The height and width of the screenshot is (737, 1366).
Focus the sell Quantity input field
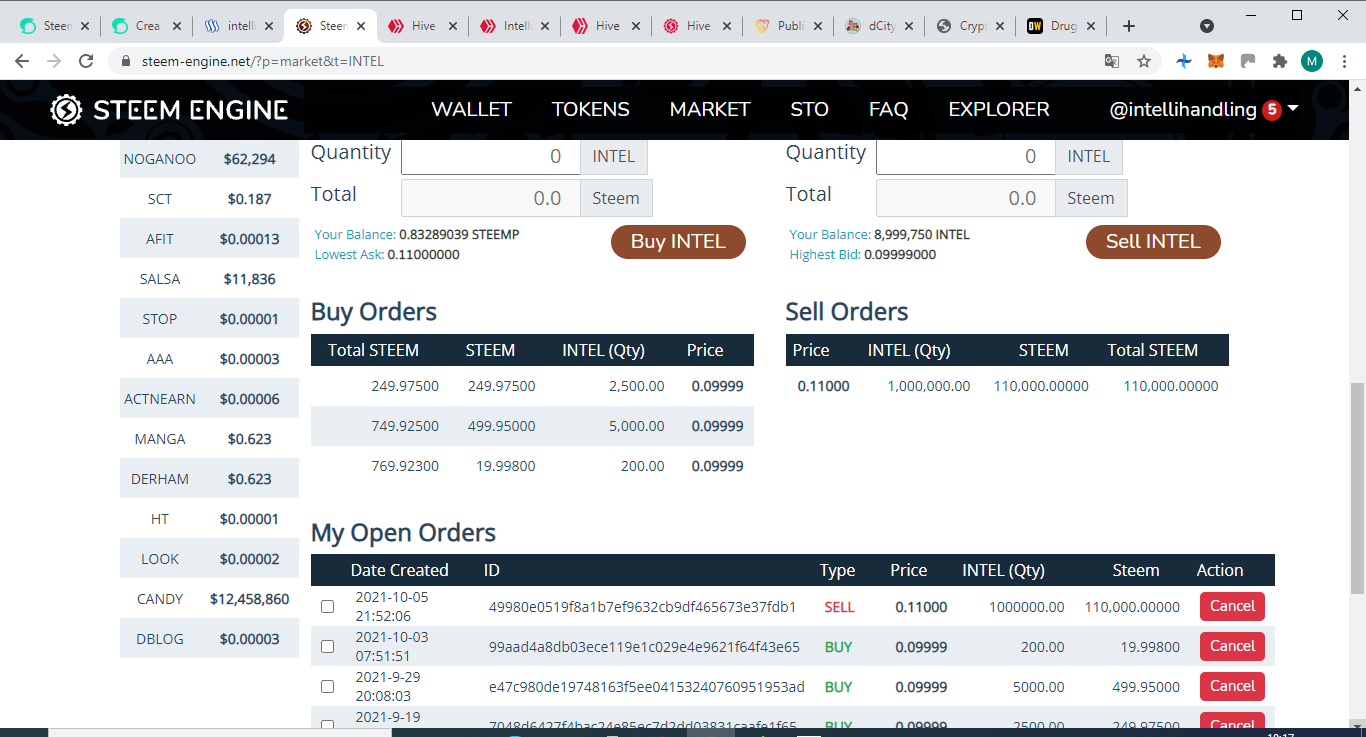tap(965, 157)
